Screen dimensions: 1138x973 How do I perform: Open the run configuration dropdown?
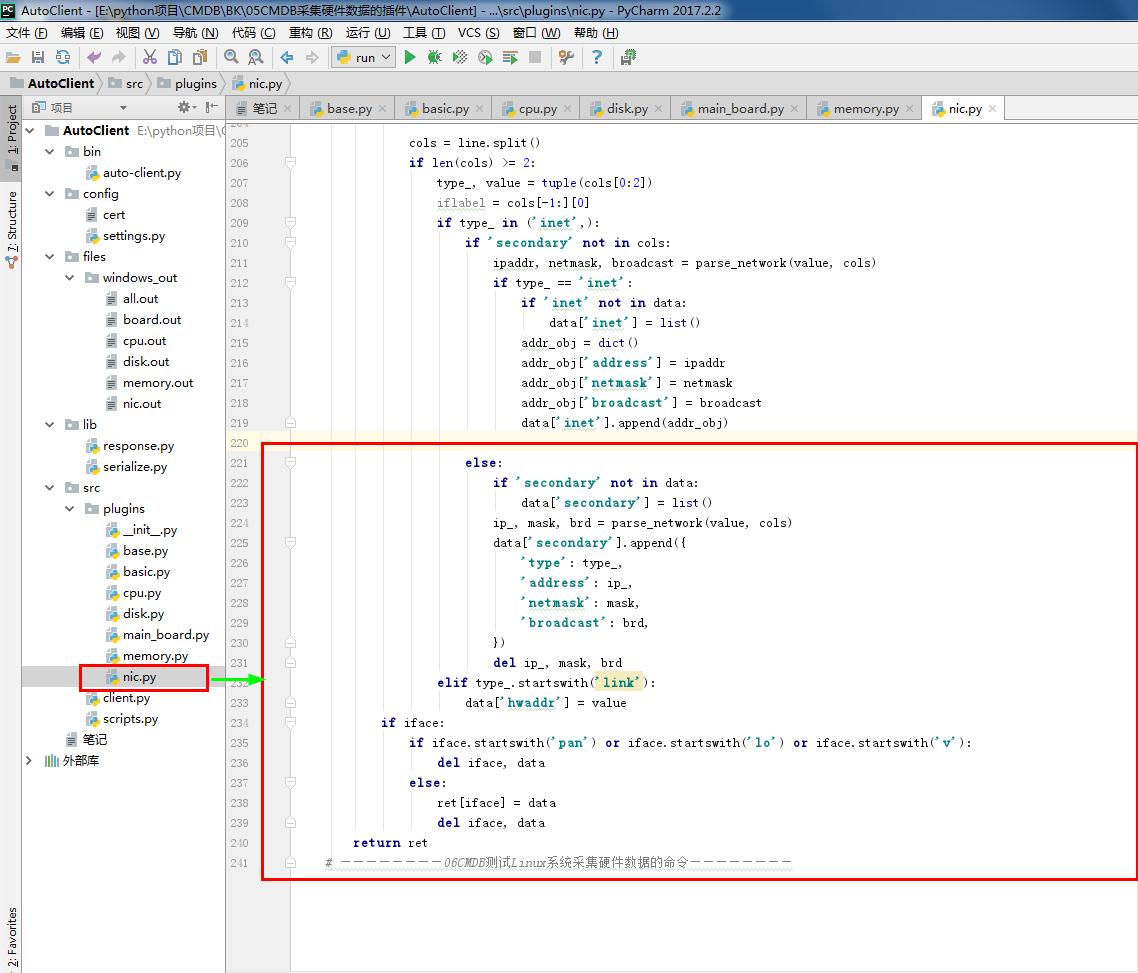coord(364,57)
